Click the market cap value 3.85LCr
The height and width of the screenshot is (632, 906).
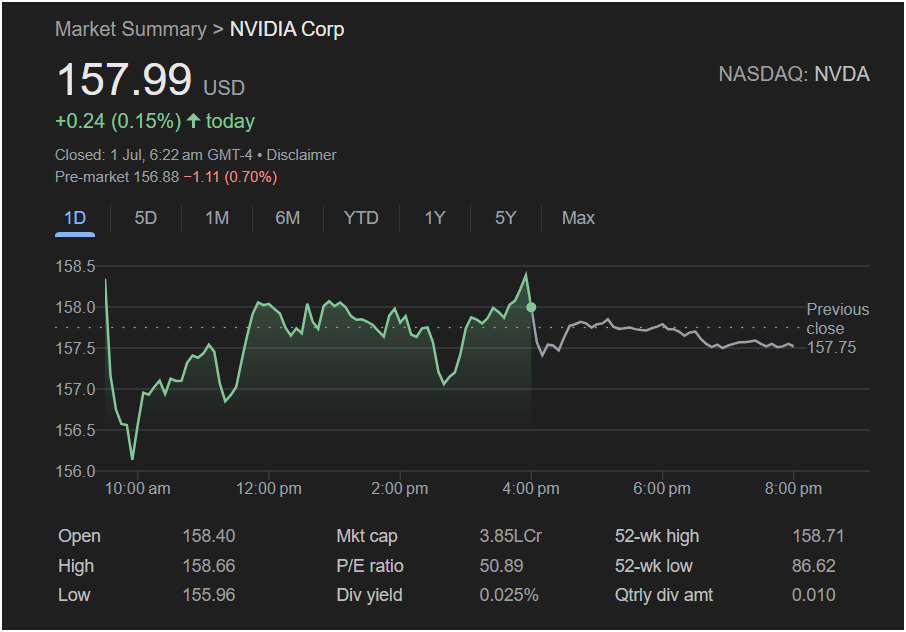[x=511, y=536]
